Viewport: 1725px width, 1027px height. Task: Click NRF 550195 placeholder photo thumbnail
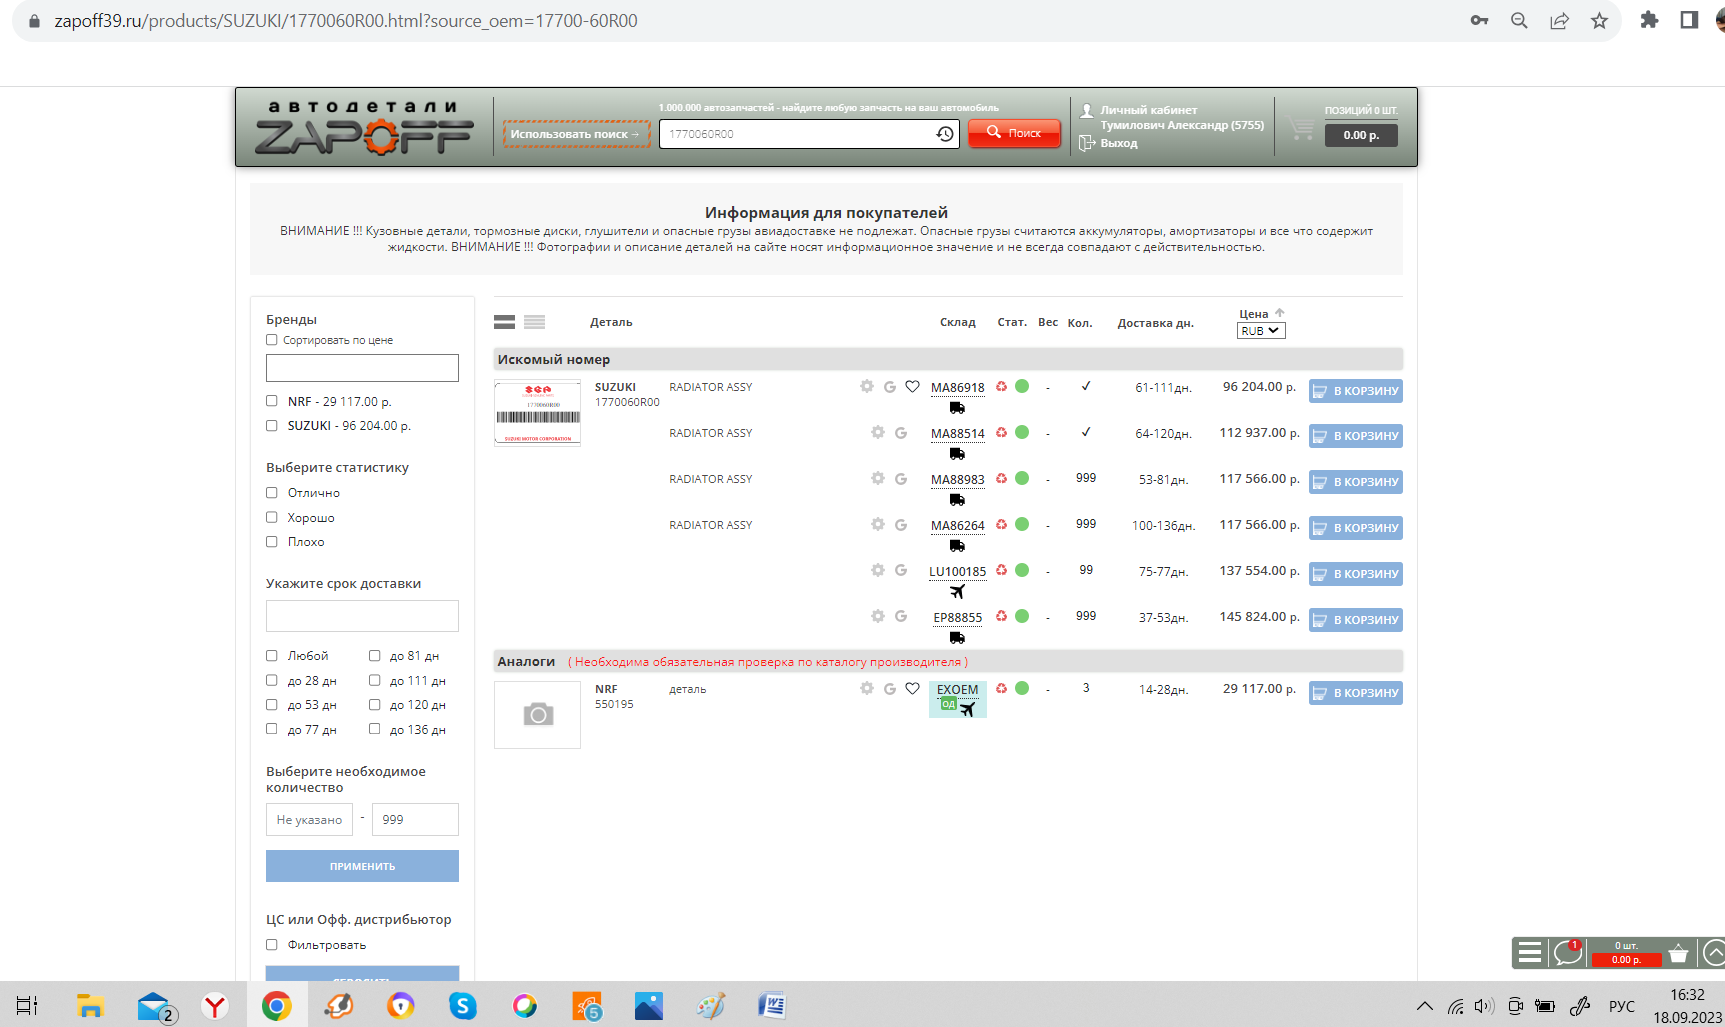point(537,715)
